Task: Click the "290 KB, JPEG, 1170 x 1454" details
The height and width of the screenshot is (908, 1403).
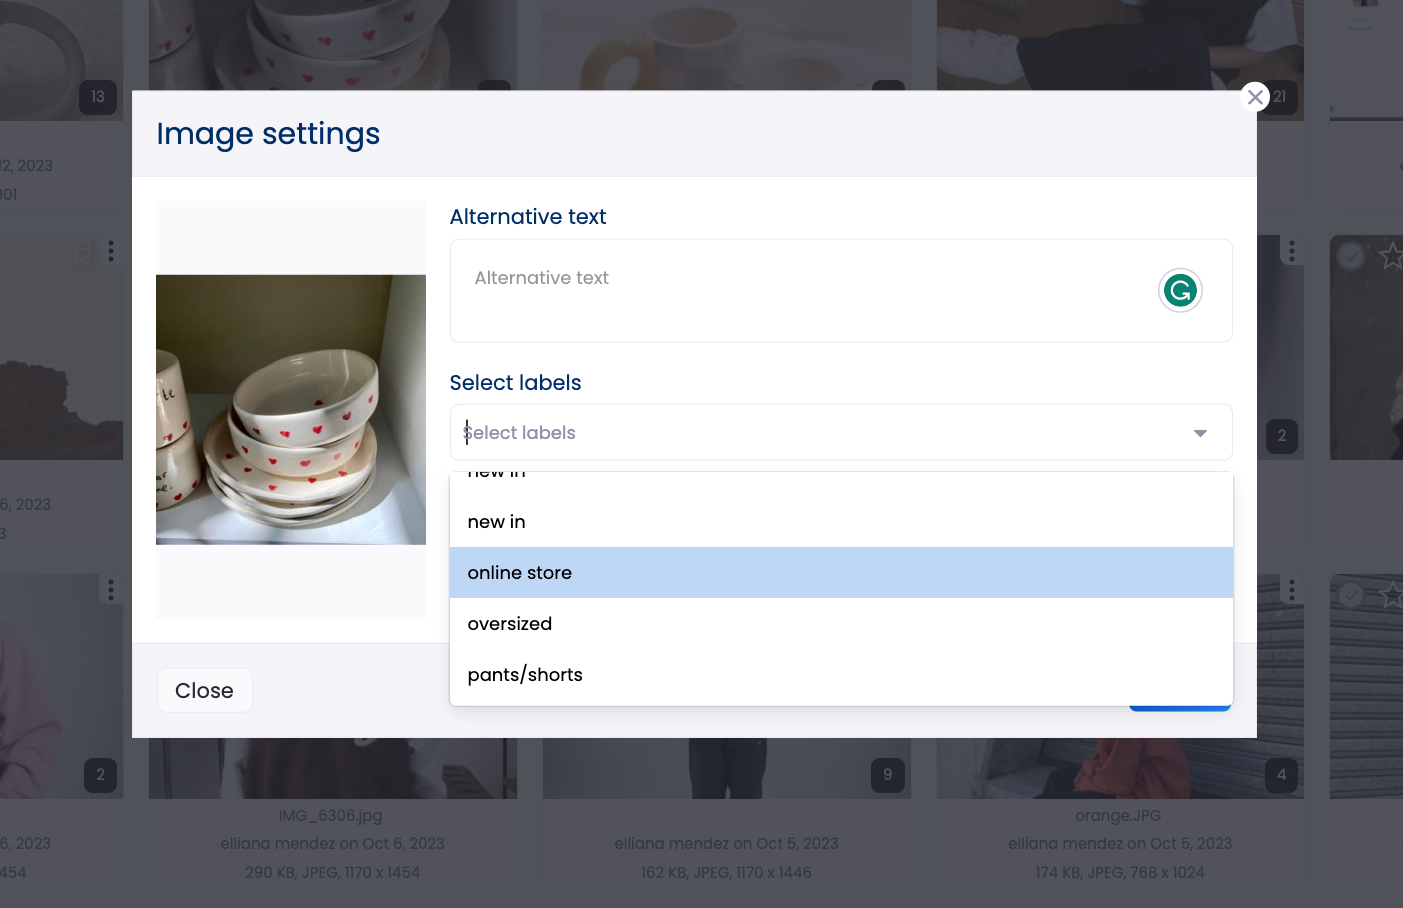Action: coord(333,873)
